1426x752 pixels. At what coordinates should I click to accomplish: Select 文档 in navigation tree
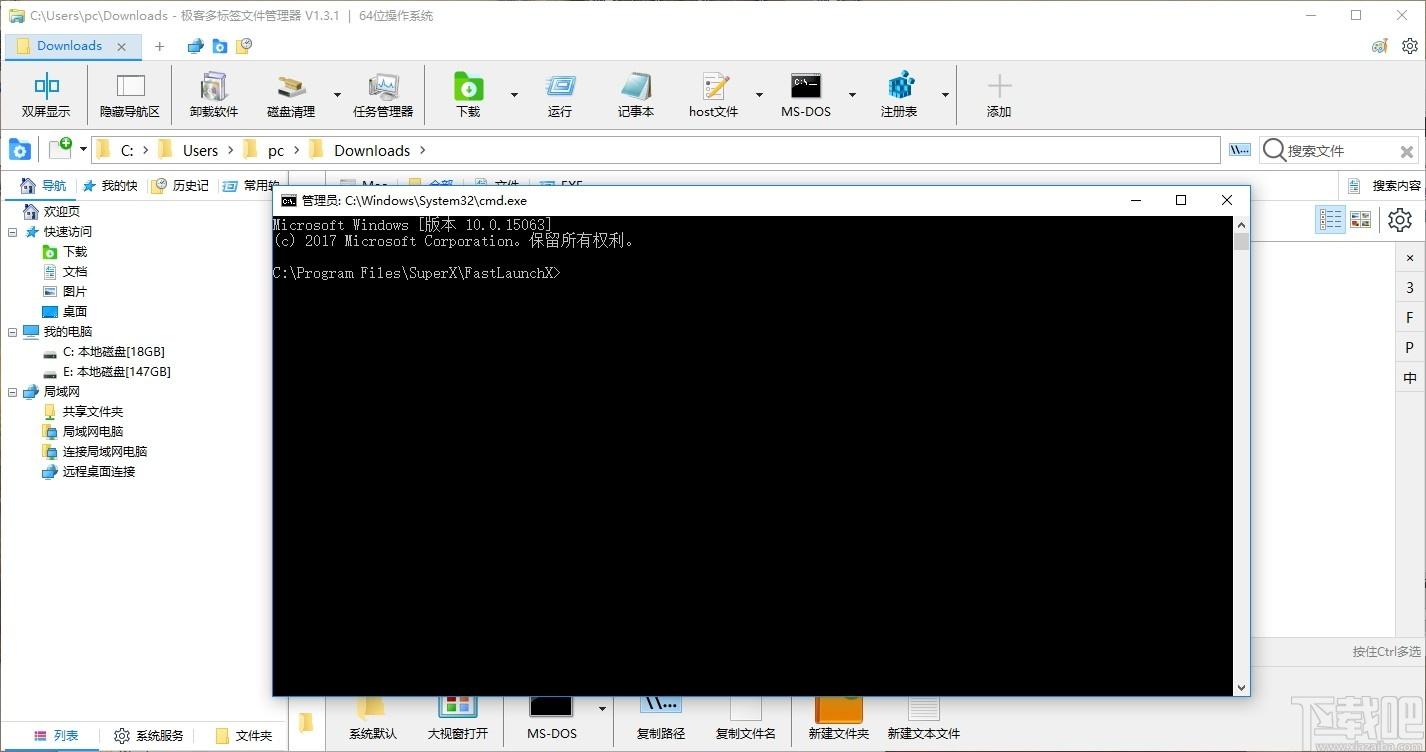pyautogui.click(x=75, y=271)
